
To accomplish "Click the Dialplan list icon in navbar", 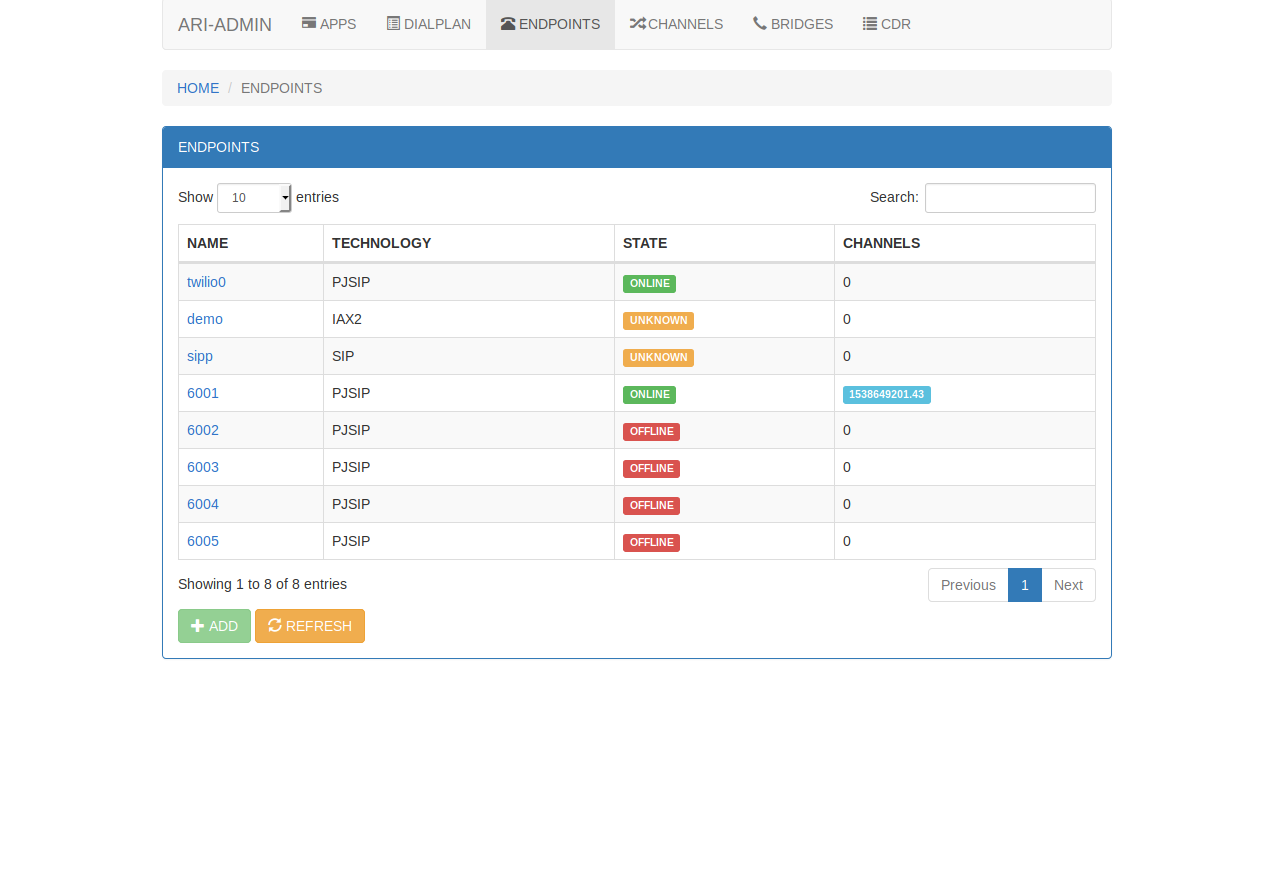I will click(x=393, y=23).
